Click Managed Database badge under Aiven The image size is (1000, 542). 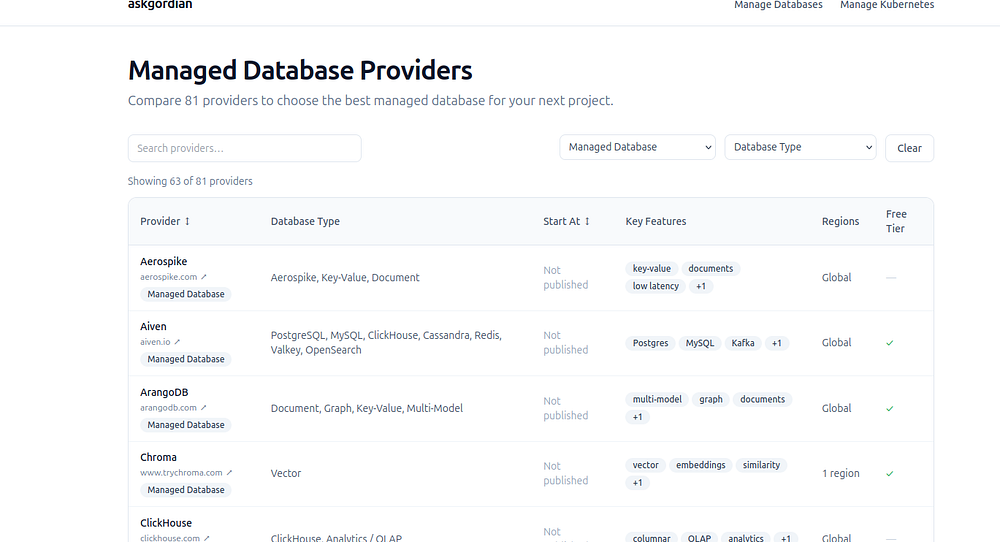186,359
